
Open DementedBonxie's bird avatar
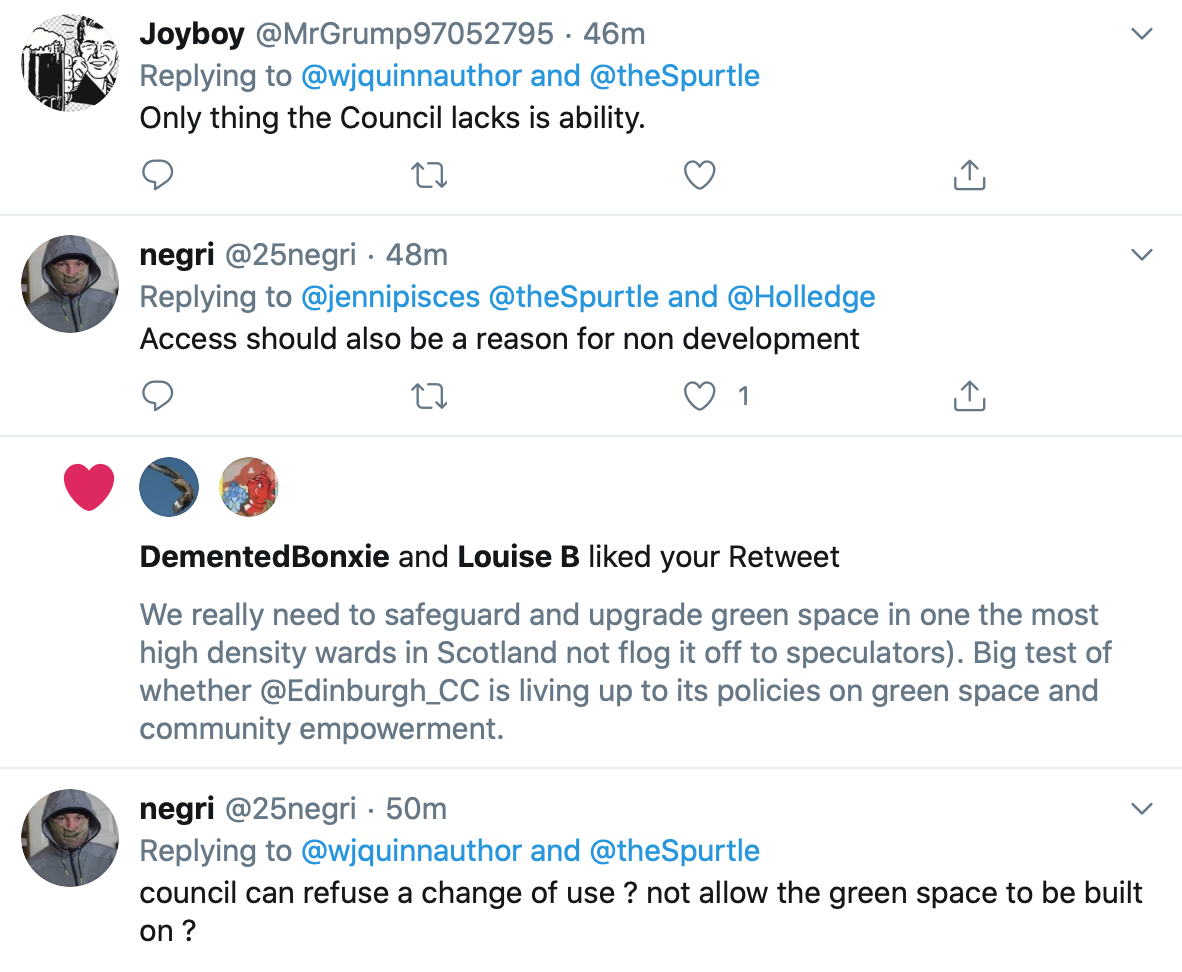click(169, 487)
